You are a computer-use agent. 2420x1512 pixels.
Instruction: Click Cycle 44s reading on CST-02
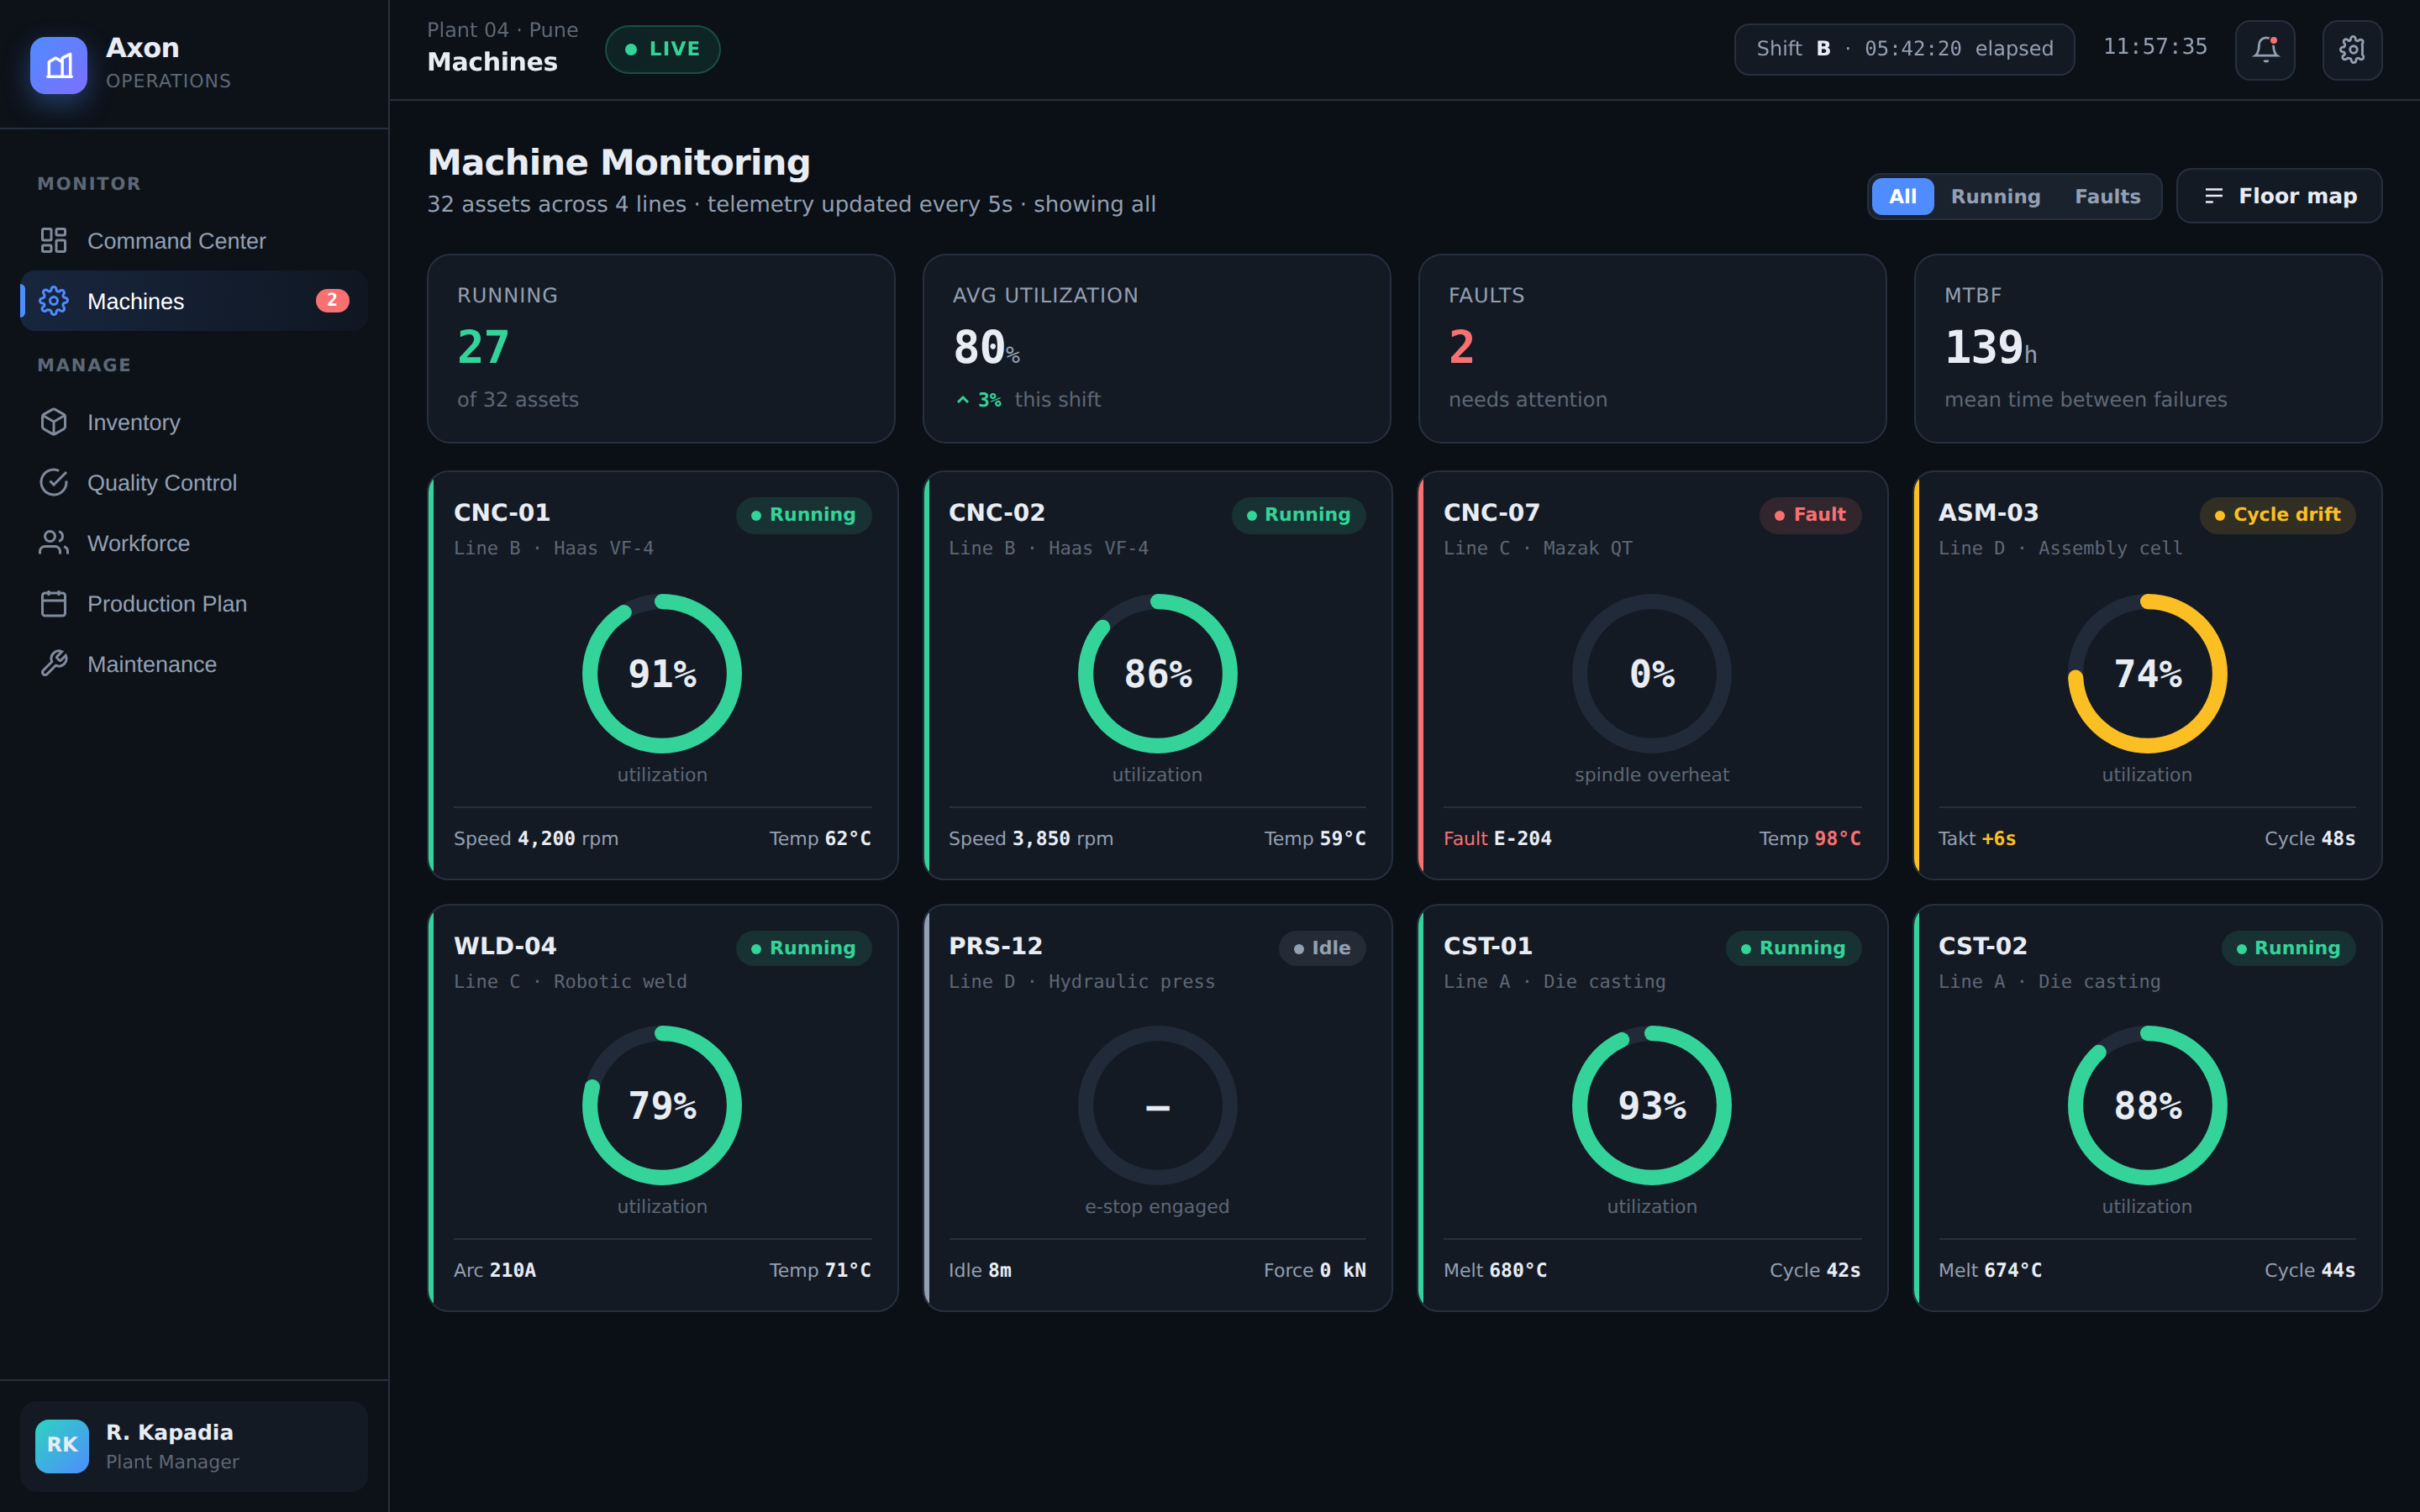(2310, 1270)
